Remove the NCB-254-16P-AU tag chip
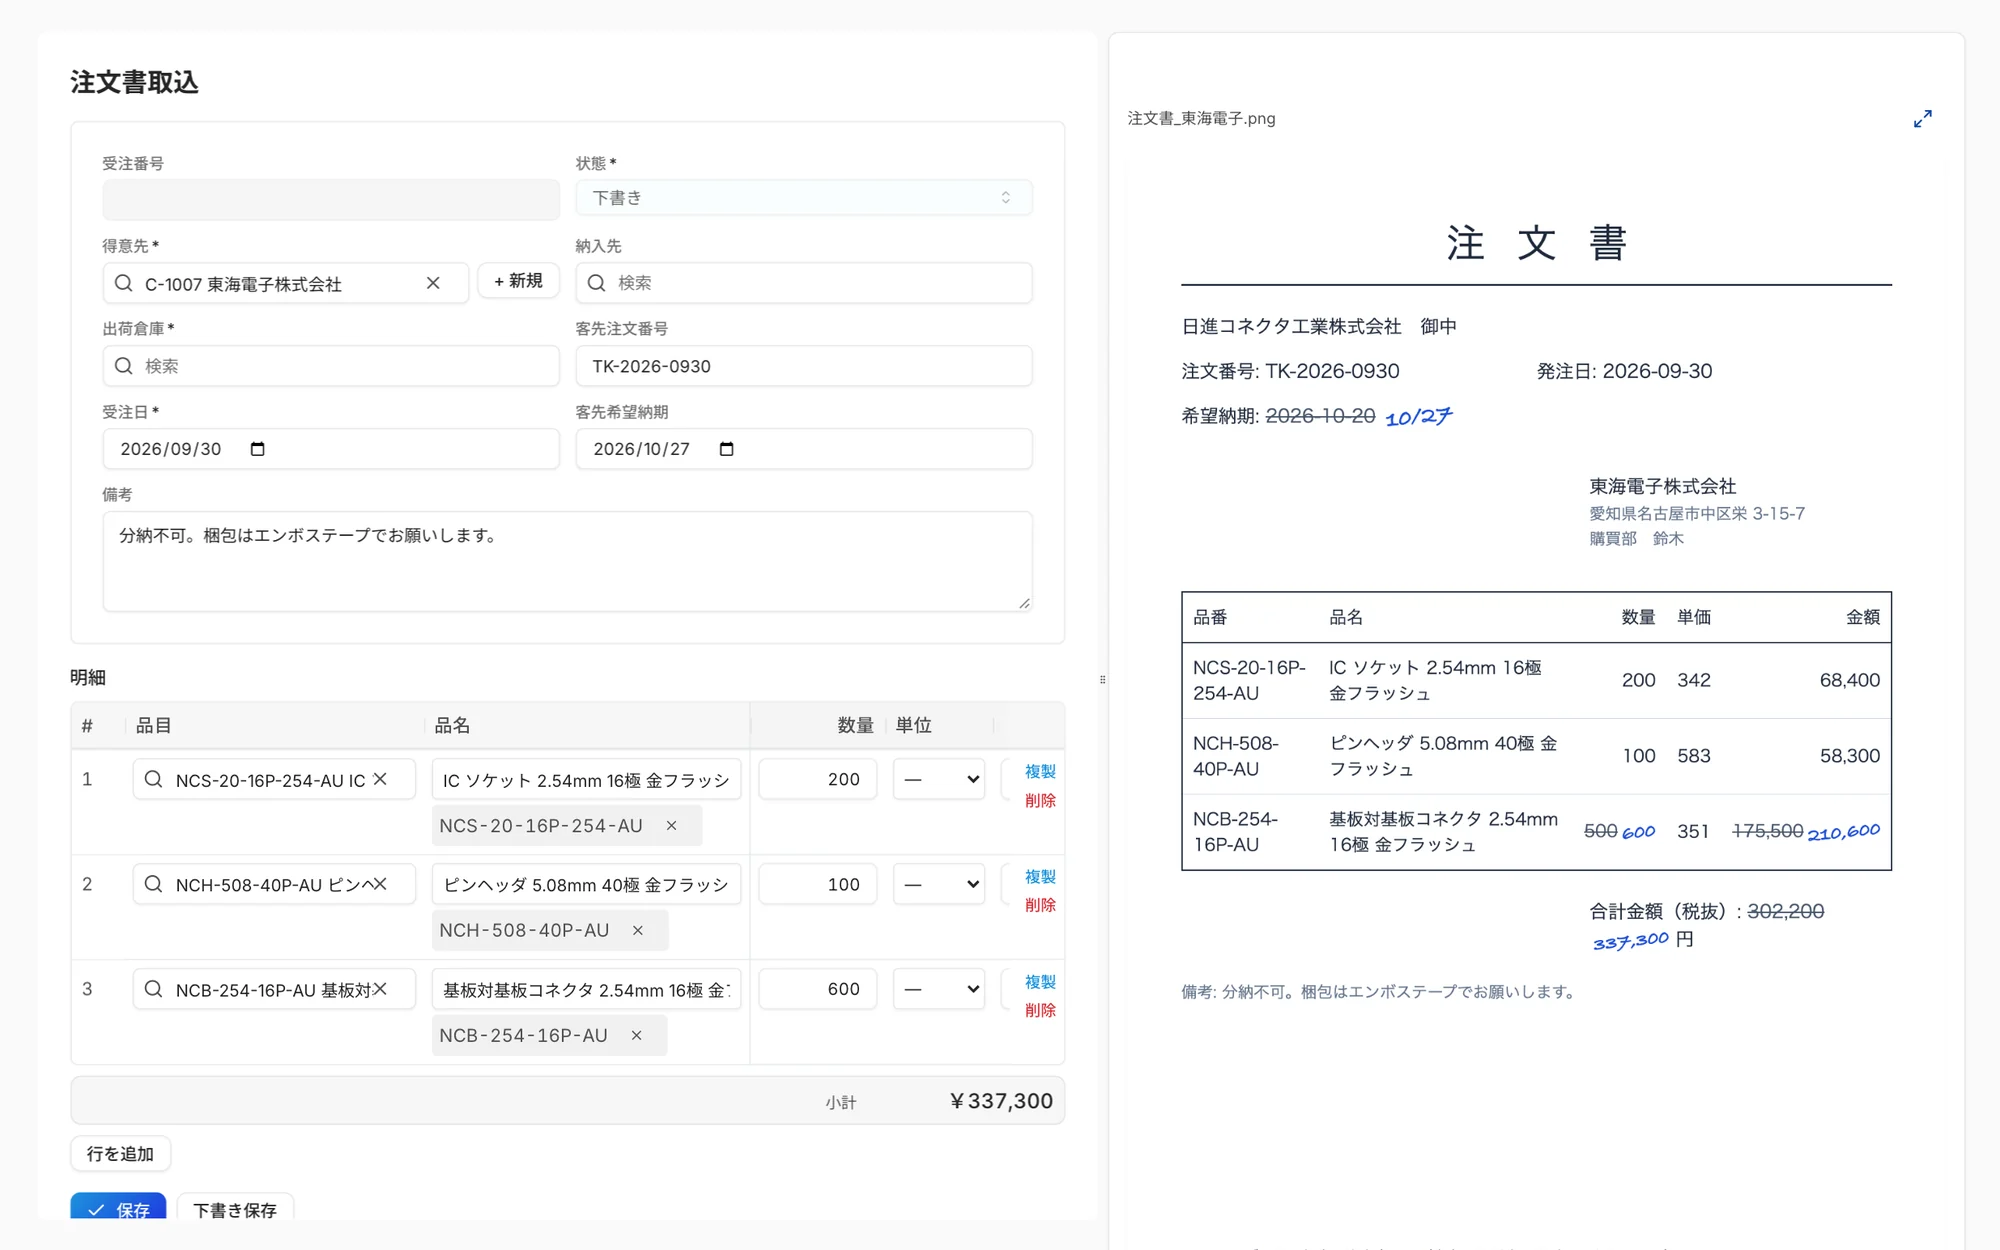This screenshot has height=1250, width=2000. pyautogui.click(x=637, y=1036)
